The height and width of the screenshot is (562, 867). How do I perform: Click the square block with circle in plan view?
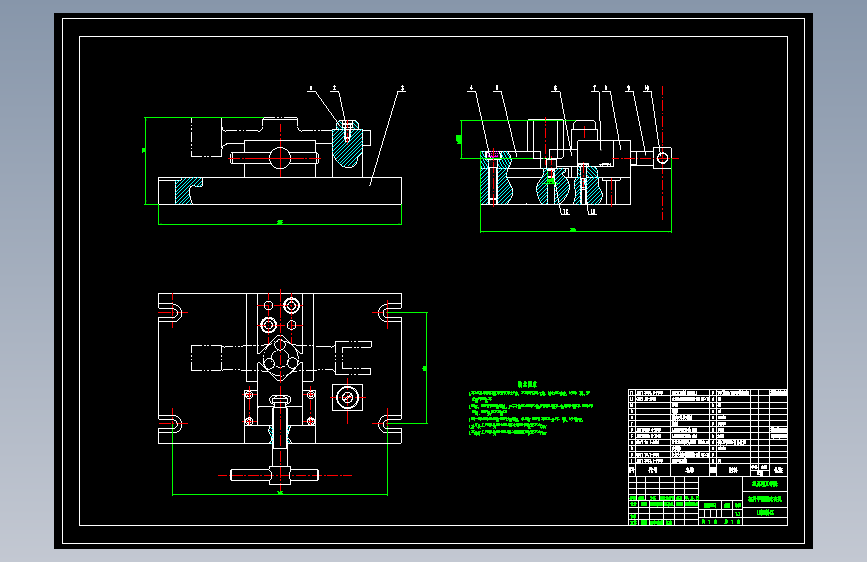(347, 397)
